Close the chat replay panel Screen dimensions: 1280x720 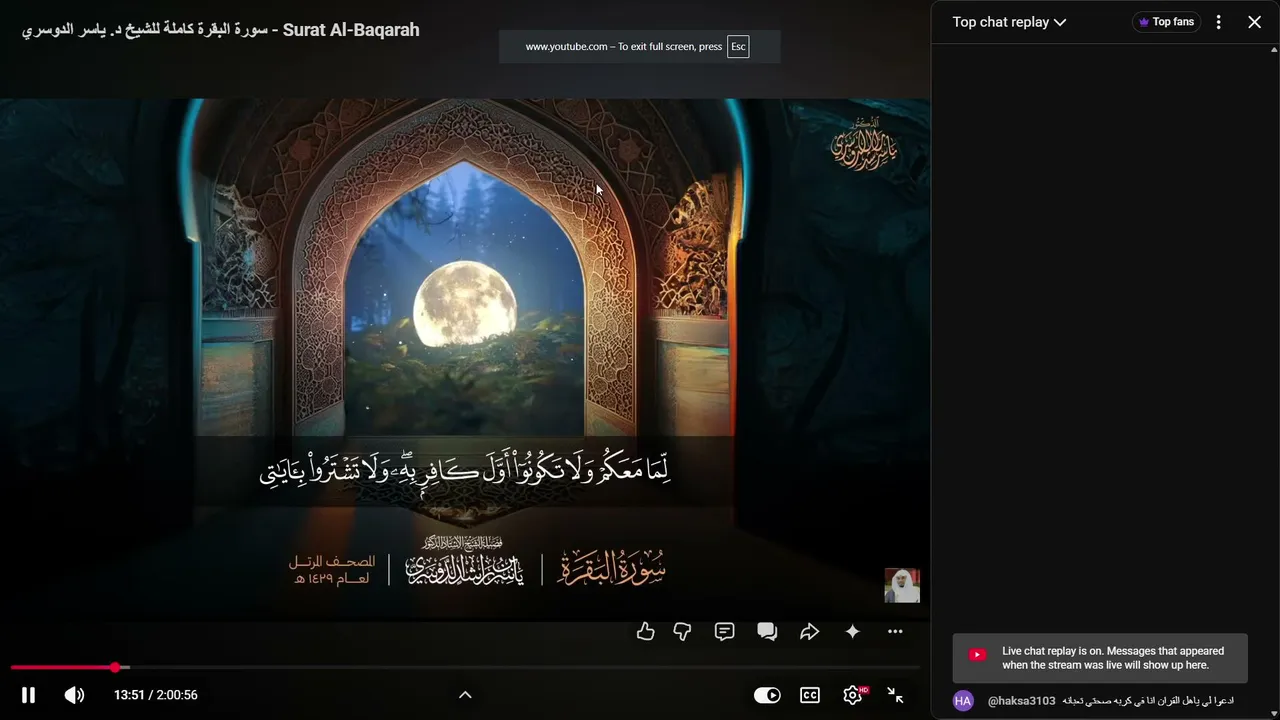(x=1254, y=22)
